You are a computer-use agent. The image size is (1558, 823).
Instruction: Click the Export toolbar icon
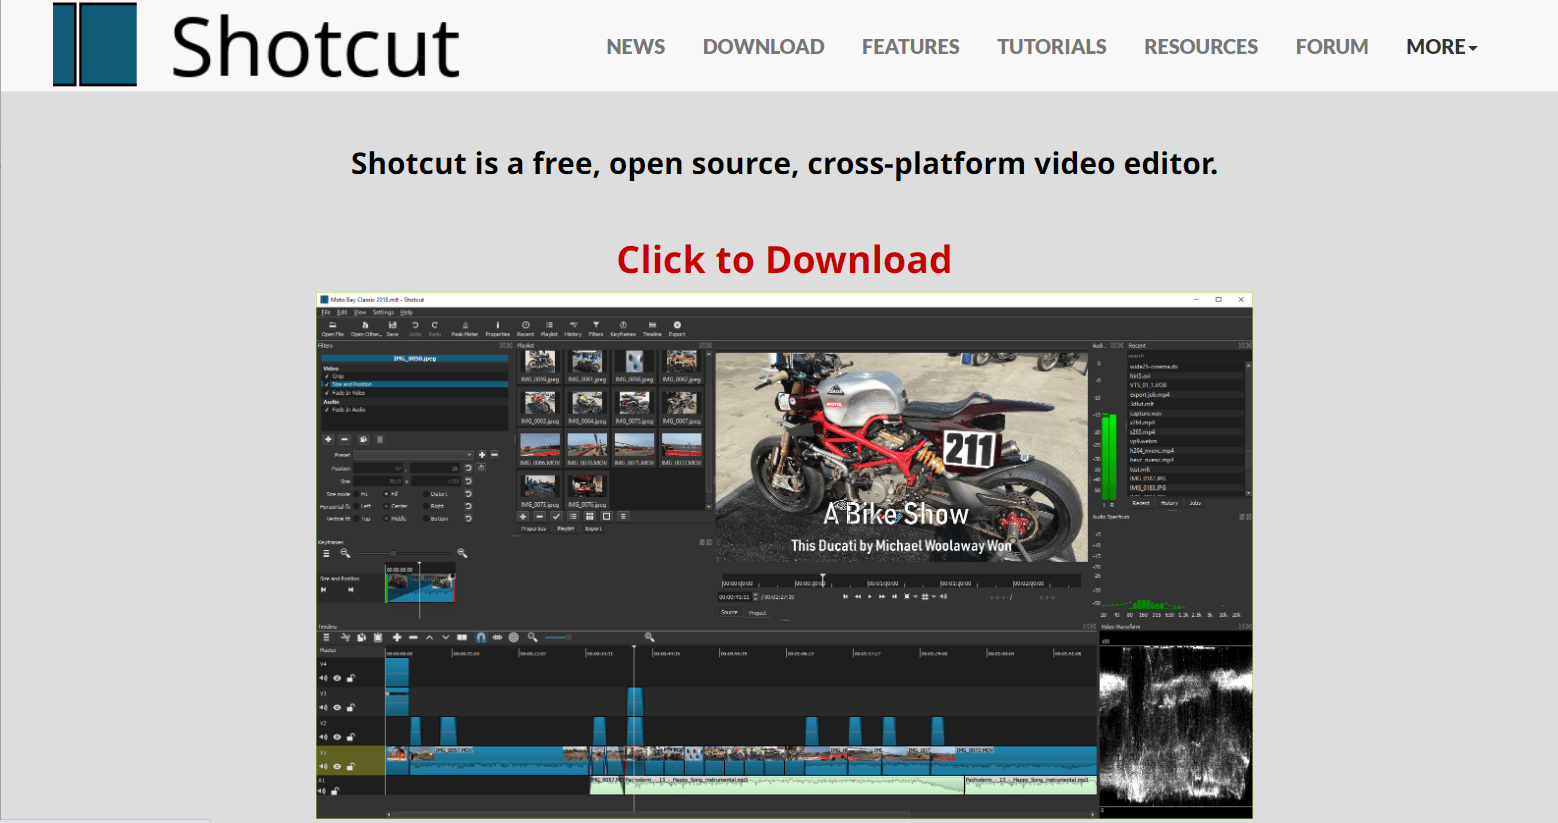(x=677, y=328)
